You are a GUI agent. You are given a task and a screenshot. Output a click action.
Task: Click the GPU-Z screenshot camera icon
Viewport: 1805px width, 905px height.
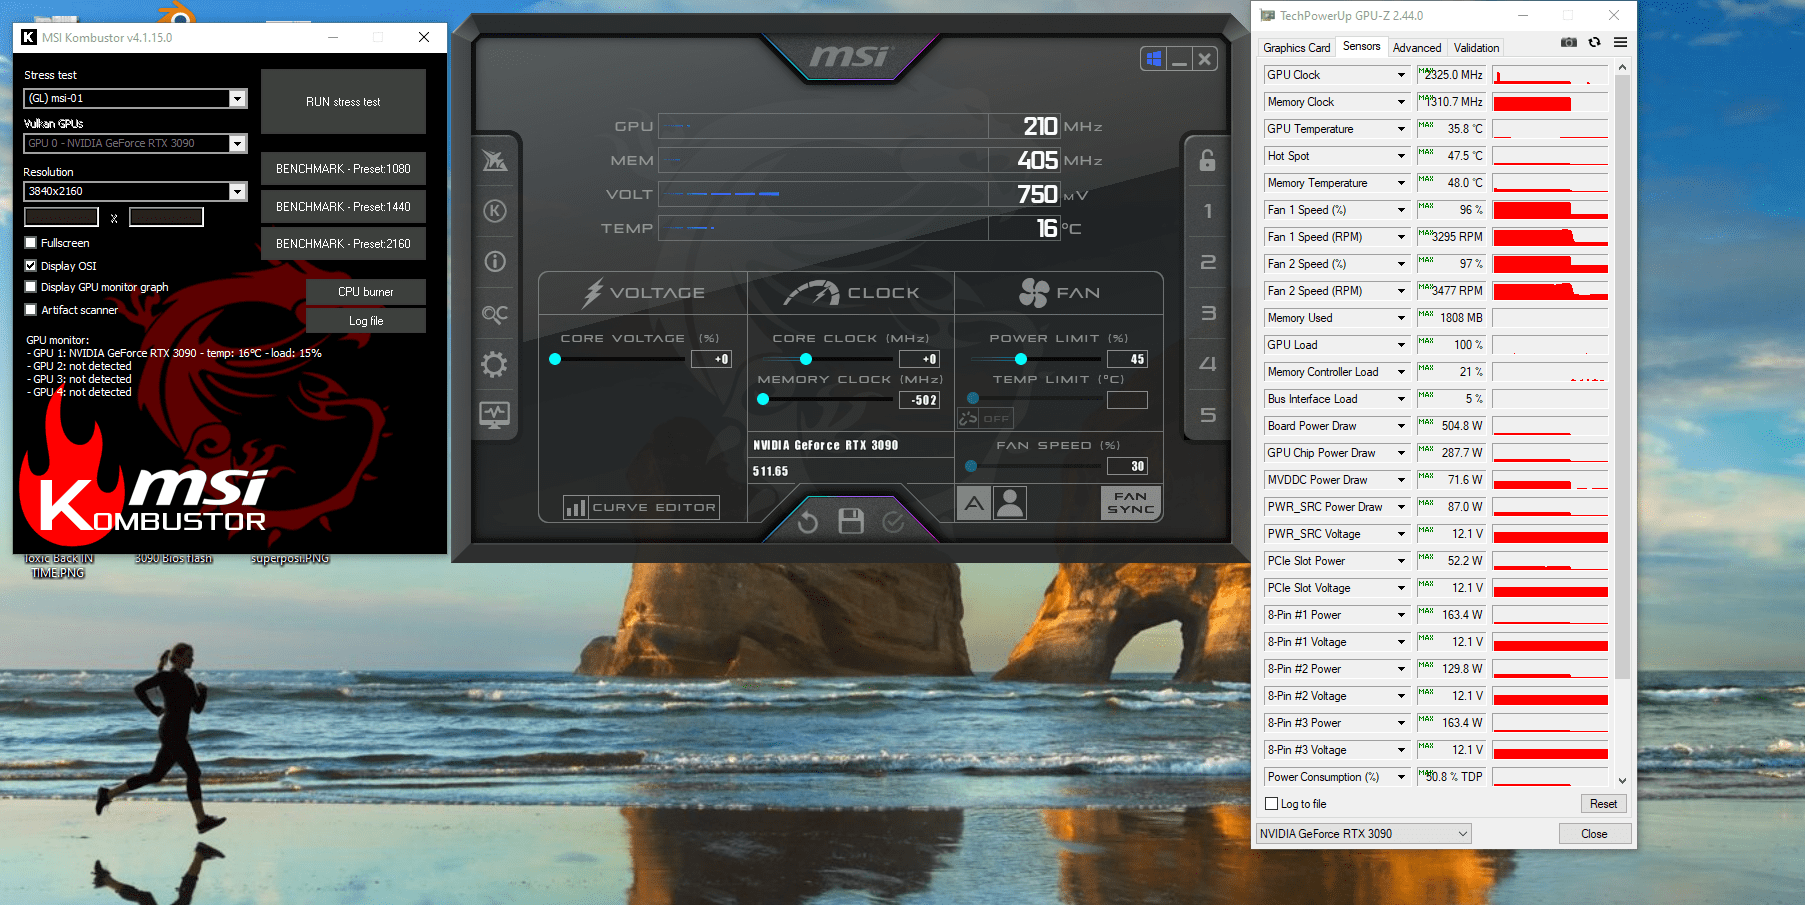pos(1569,42)
